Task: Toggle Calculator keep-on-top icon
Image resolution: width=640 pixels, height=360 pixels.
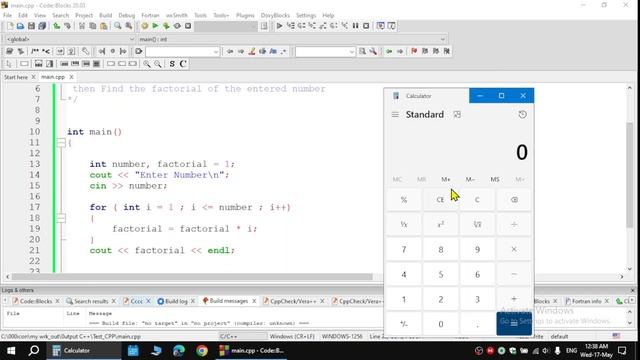Action: coord(457,115)
